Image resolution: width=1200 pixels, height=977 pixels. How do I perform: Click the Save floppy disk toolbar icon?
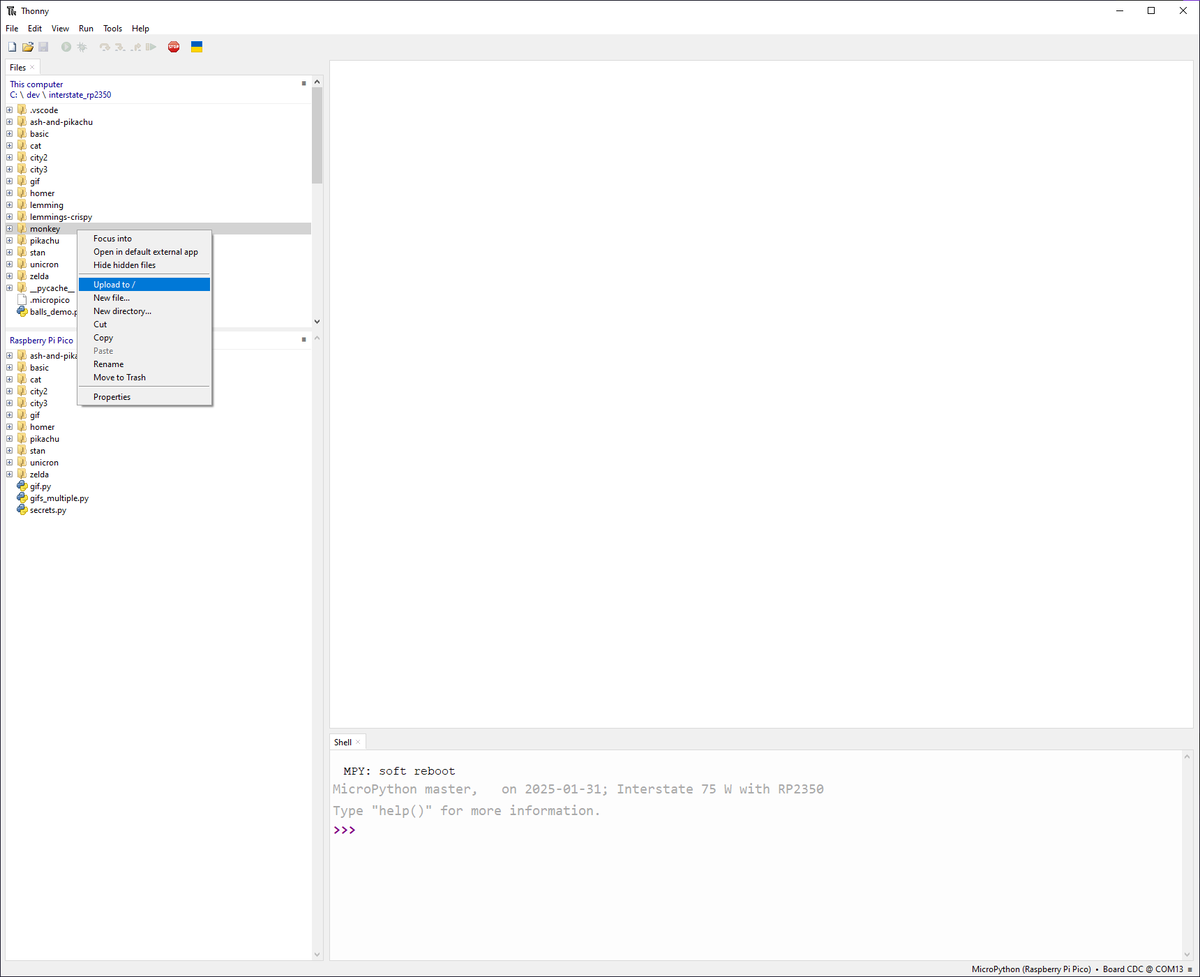click(43, 47)
